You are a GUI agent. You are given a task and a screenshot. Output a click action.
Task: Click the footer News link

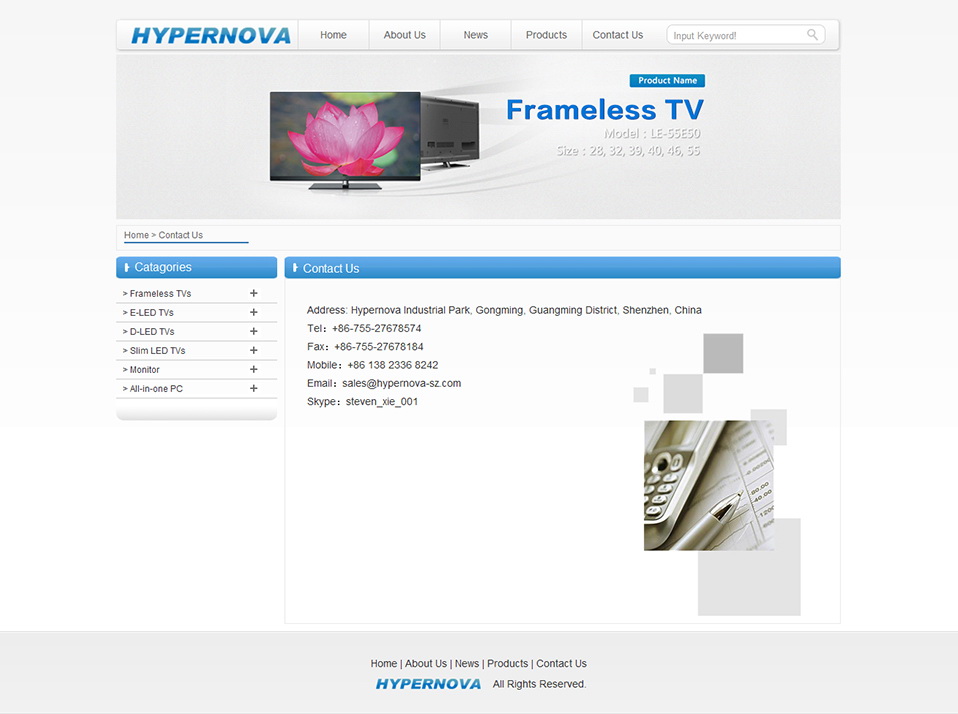pyautogui.click(x=467, y=663)
